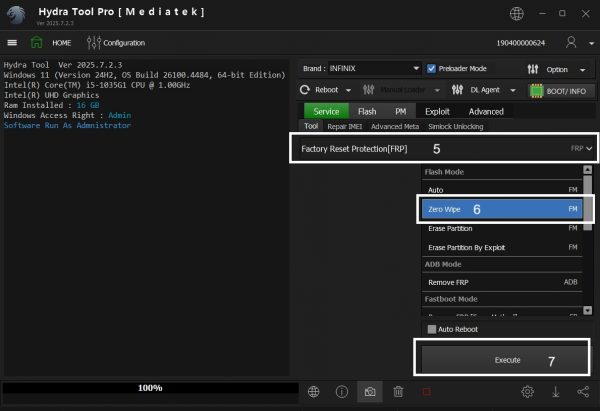Expand the Manual Loader dropdown arrow
Screen dimensions: 600x411
coord(437,91)
